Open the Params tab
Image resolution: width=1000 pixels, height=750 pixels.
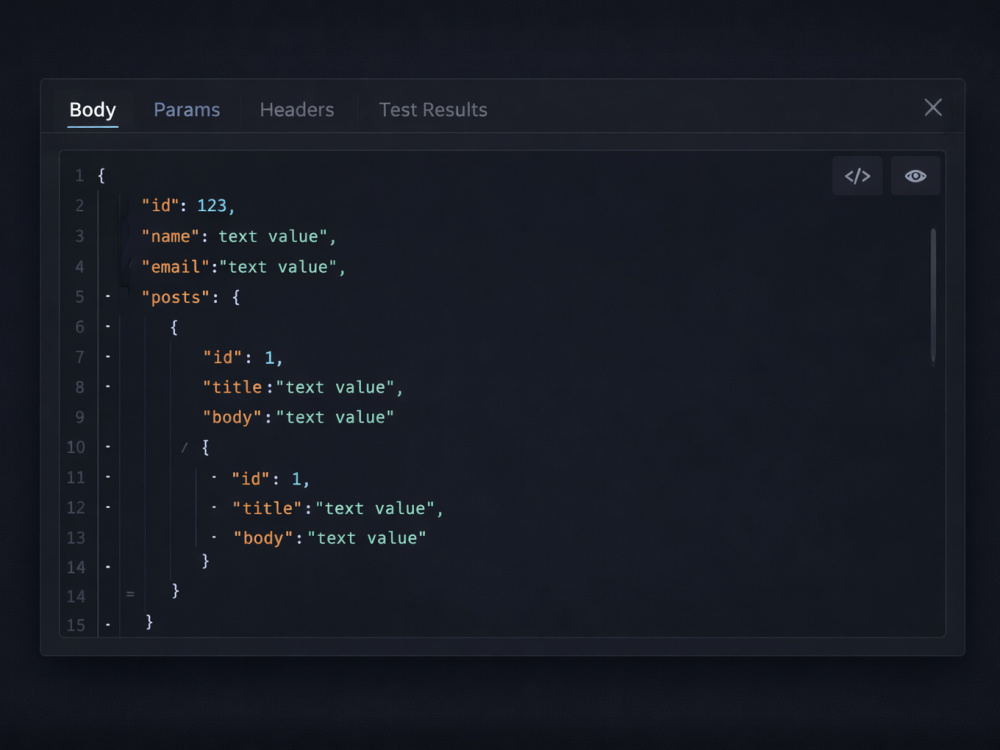pos(187,110)
